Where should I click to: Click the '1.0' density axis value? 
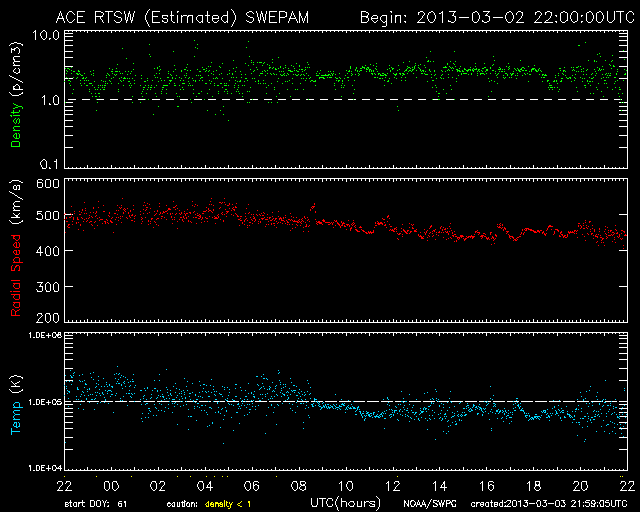50,100
